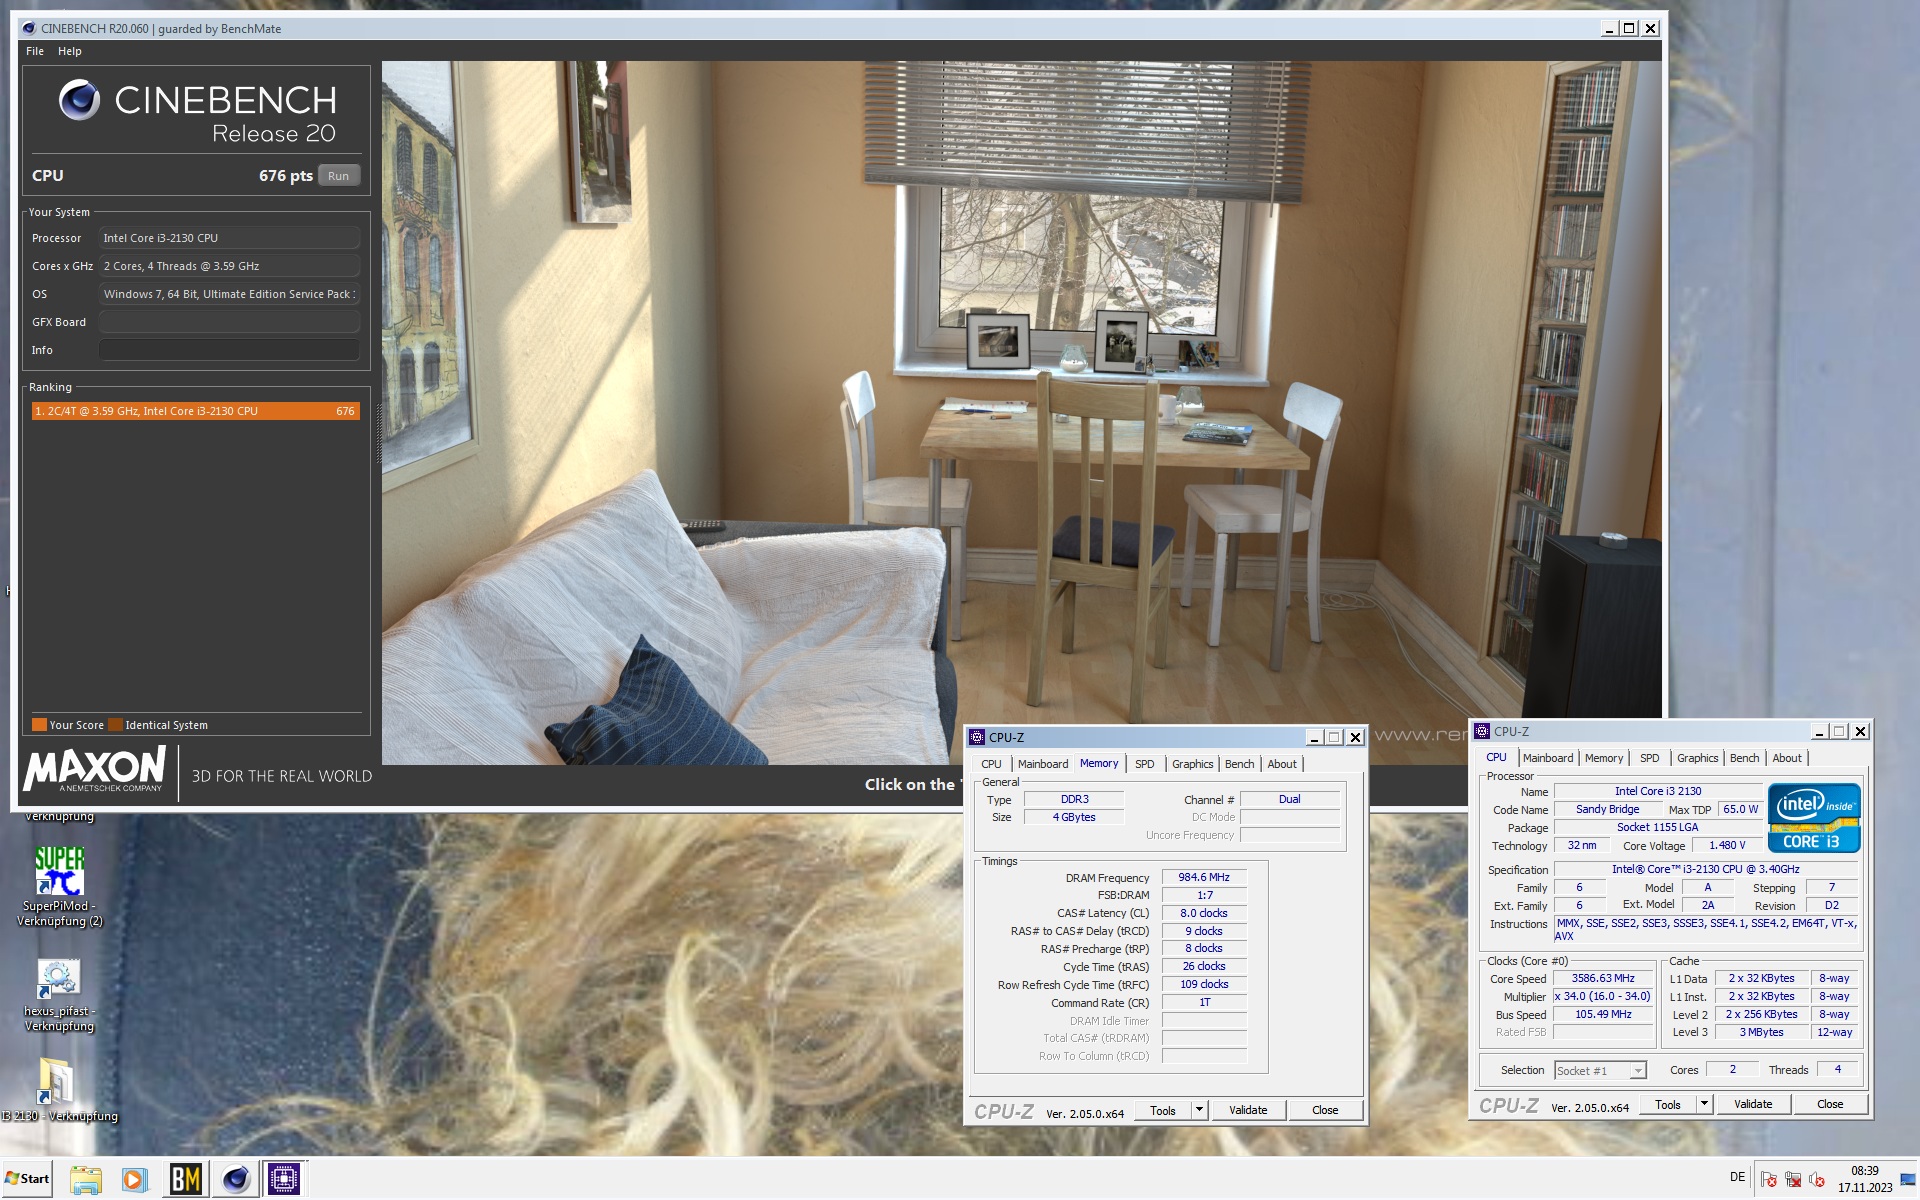
Task: Open the Cinebench File menu
Action: tap(34, 51)
